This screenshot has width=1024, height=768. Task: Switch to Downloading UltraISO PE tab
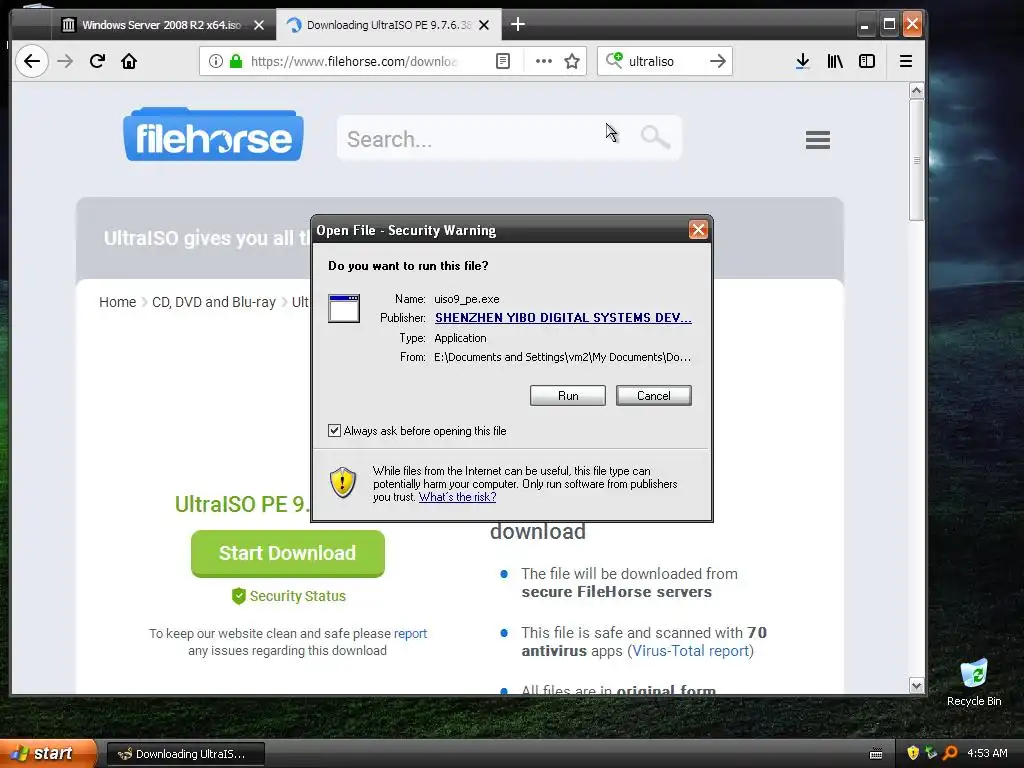(x=388, y=25)
